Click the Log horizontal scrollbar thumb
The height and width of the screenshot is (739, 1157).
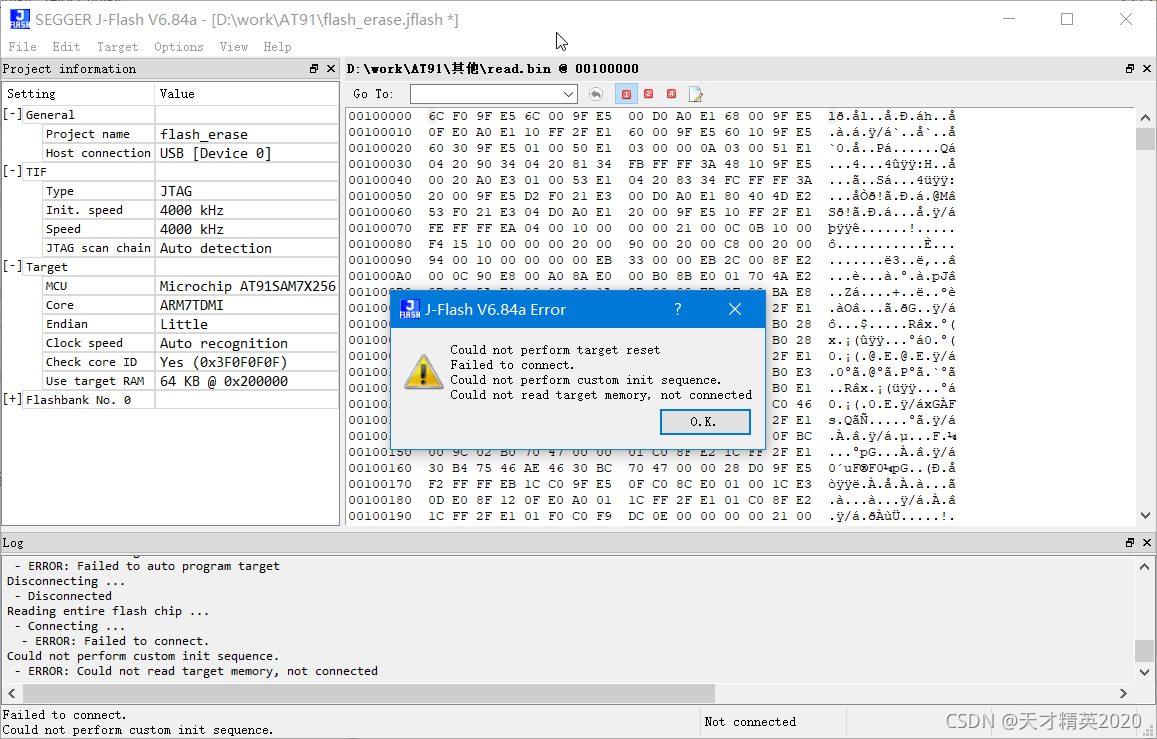coord(369,693)
